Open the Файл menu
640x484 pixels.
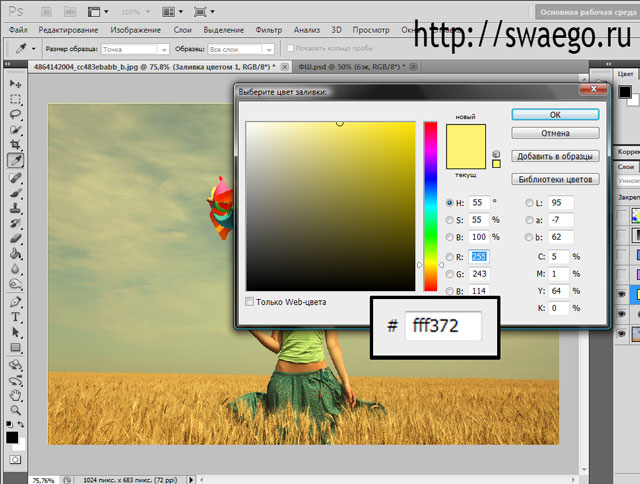(x=18, y=30)
